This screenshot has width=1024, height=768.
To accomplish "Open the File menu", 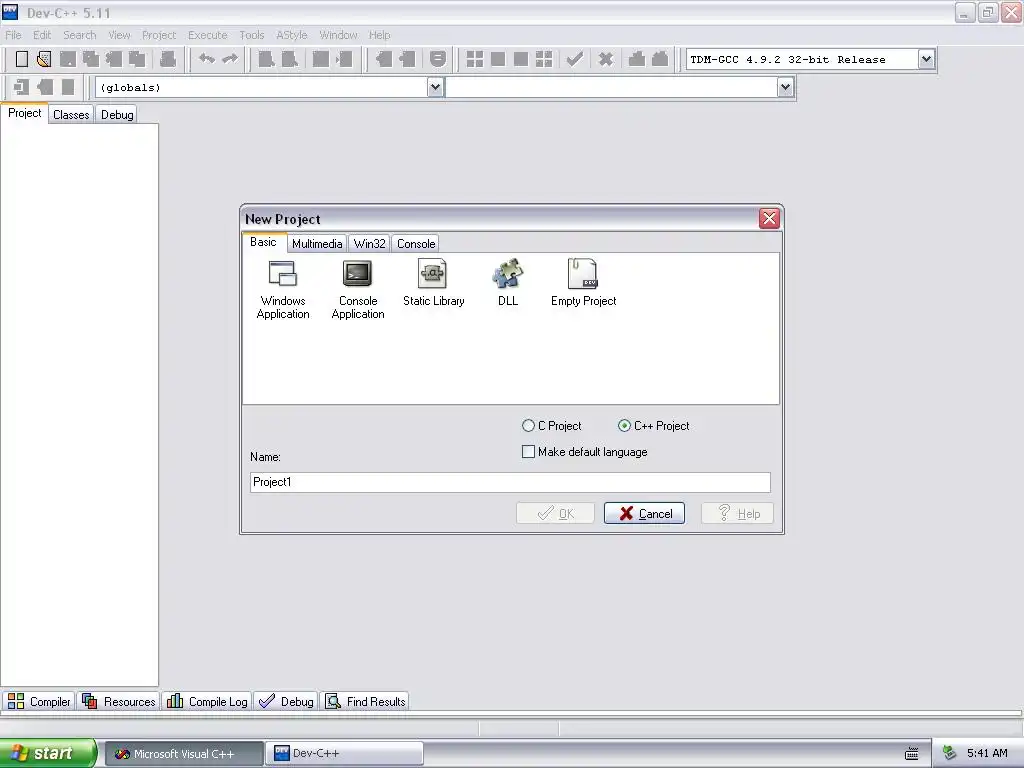I will tap(13, 35).
